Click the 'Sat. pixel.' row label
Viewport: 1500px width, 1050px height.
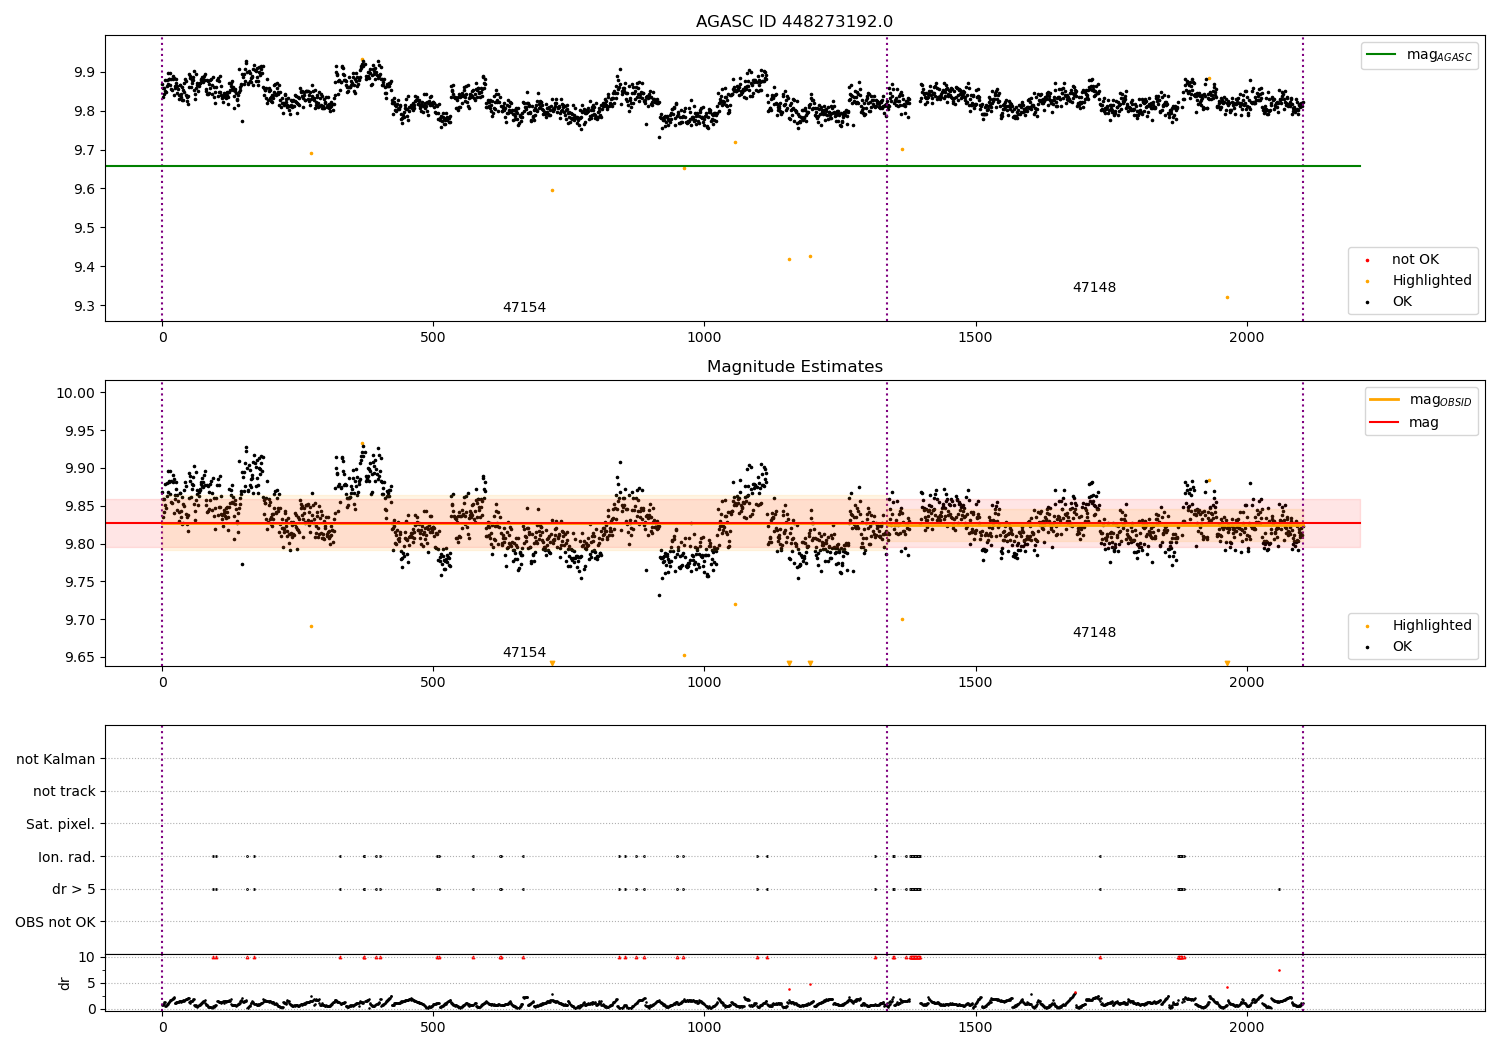tap(61, 824)
